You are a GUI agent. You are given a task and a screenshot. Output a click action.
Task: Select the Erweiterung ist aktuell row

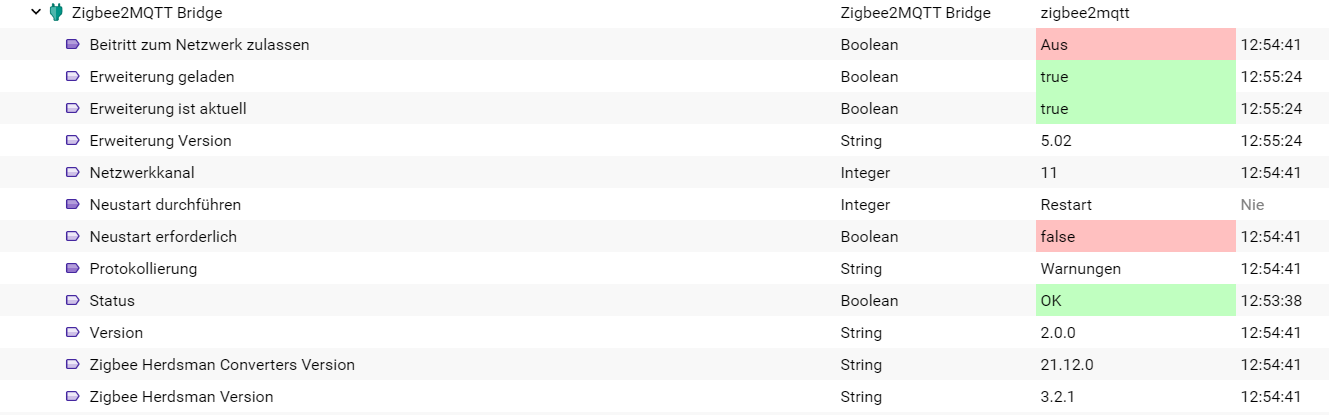[x=664, y=109]
